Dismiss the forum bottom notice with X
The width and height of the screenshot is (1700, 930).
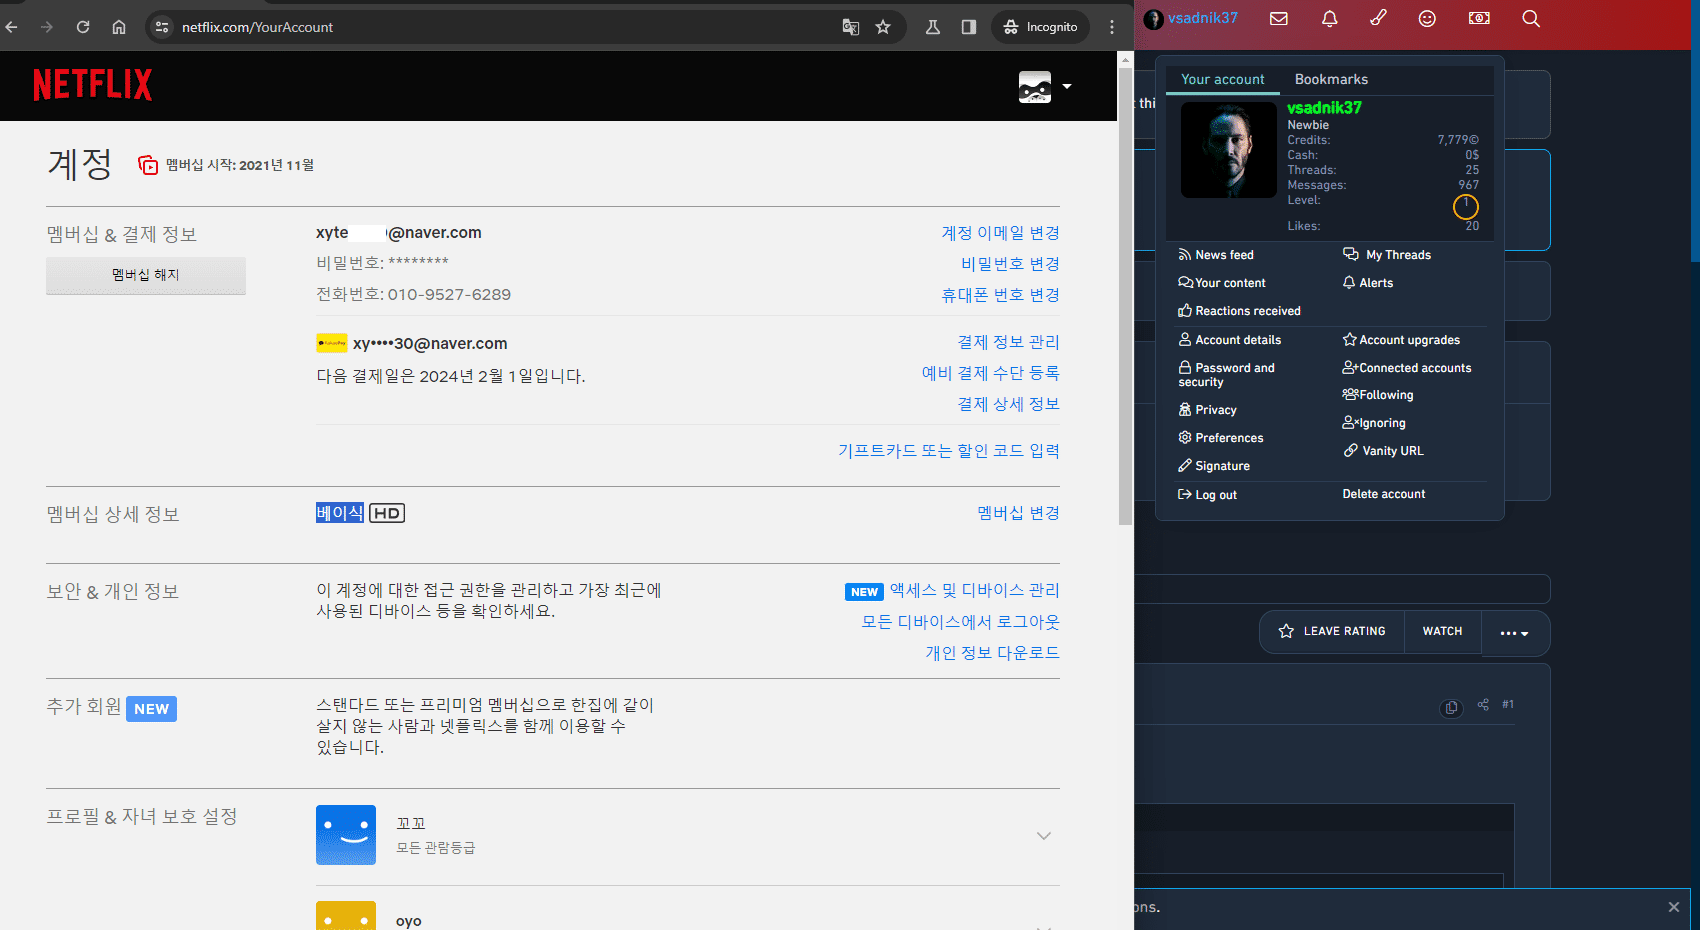(x=1674, y=907)
